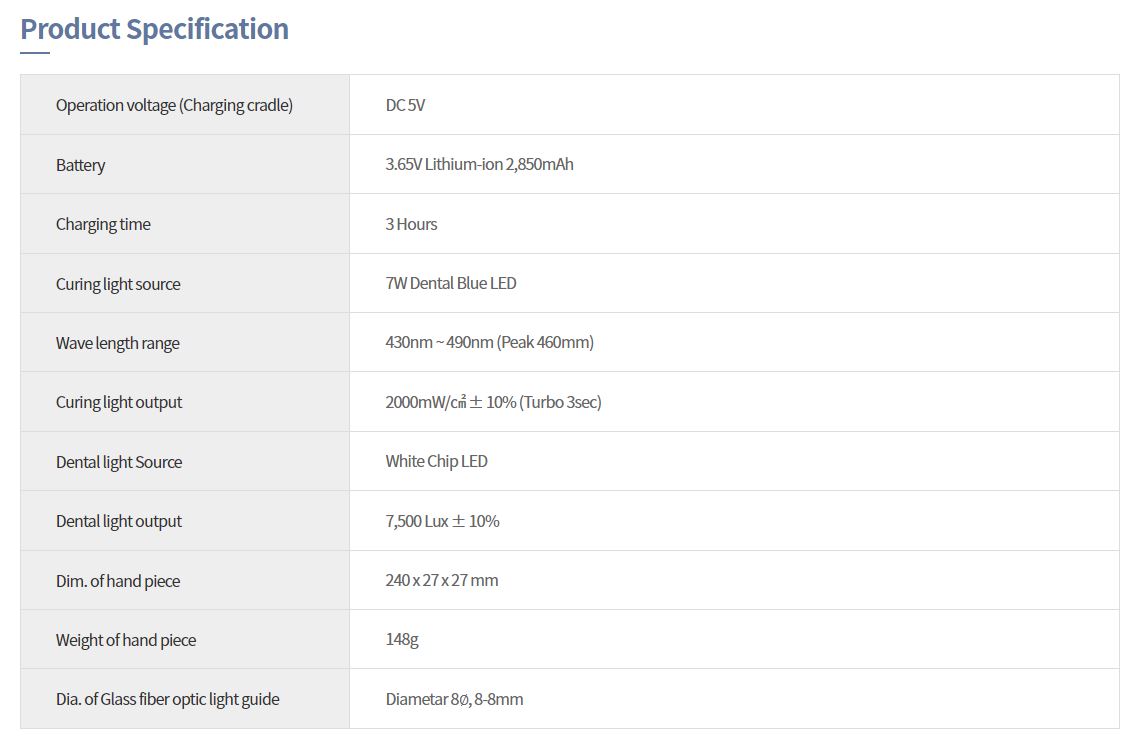Select the Battery row label
This screenshot has width=1147, height=741.
tap(80, 165)
